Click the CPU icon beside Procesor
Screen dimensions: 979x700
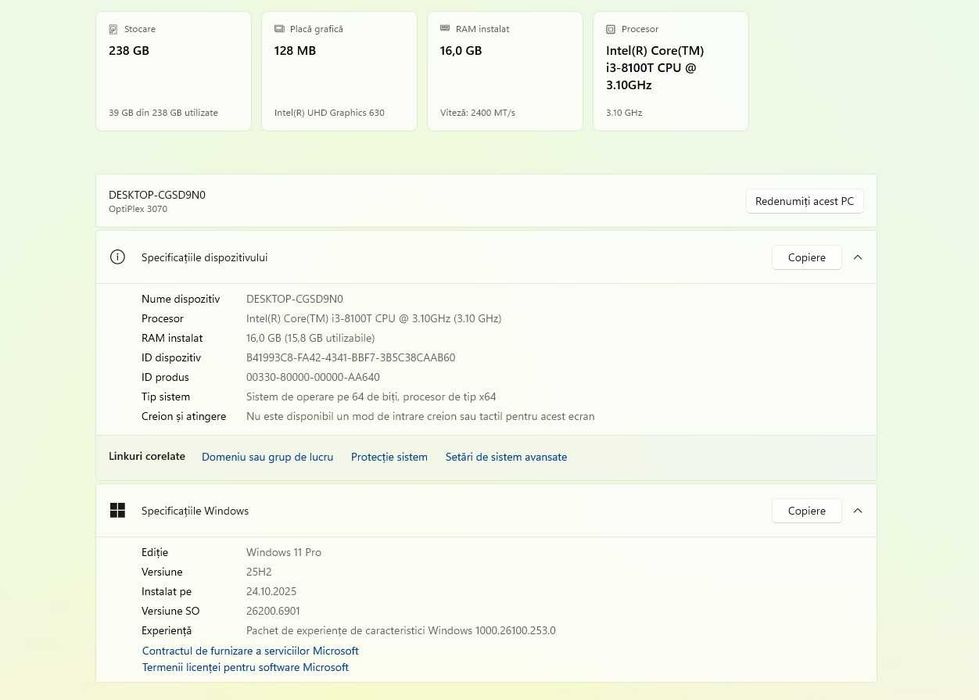tap(611, 29)
